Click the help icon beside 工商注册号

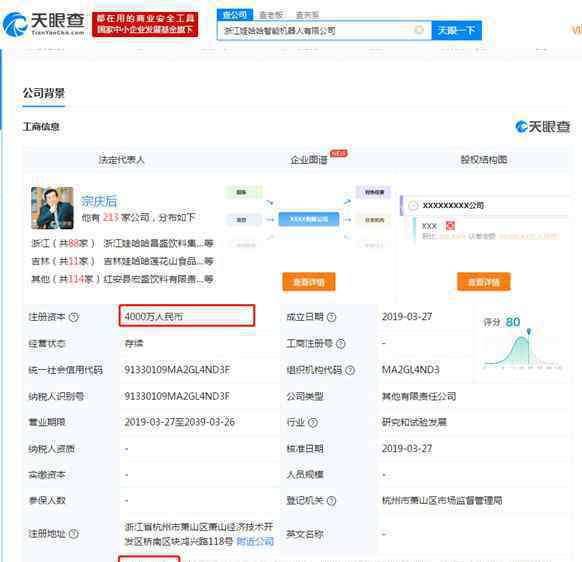pos(340,344)
